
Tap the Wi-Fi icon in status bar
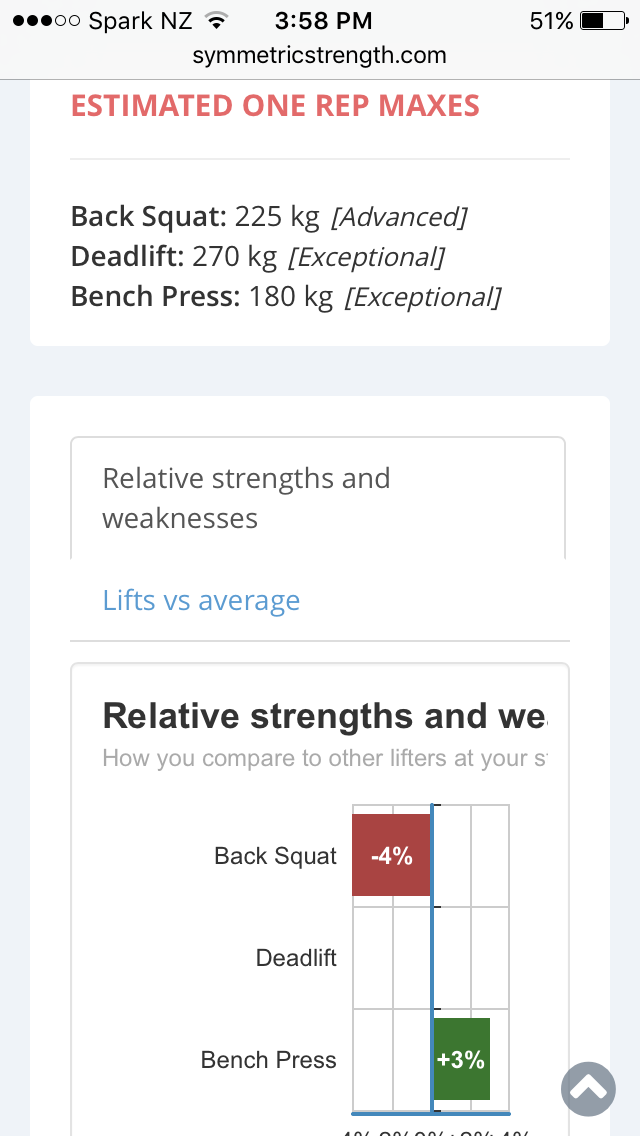pyautogui.click(x=214, y=21)
